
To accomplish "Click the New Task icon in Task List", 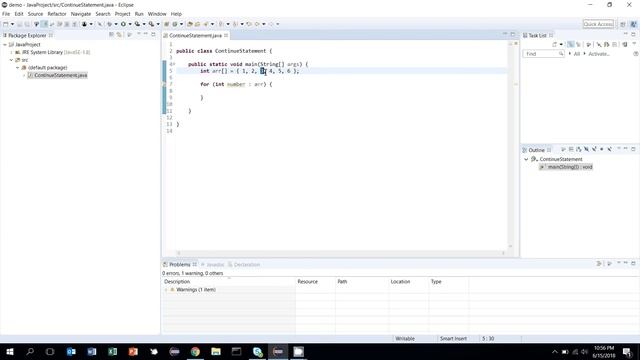I will (555, 44).
